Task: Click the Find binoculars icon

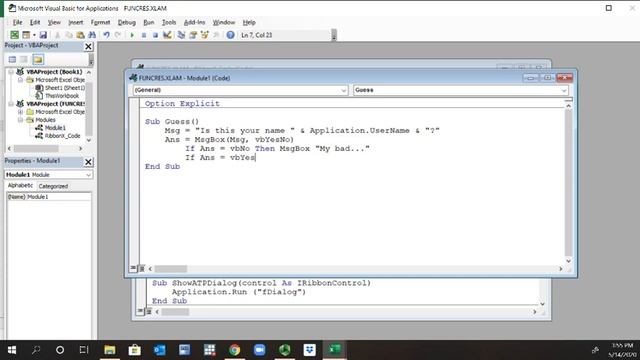Action: pyautogui.click(x=92, y=35)
